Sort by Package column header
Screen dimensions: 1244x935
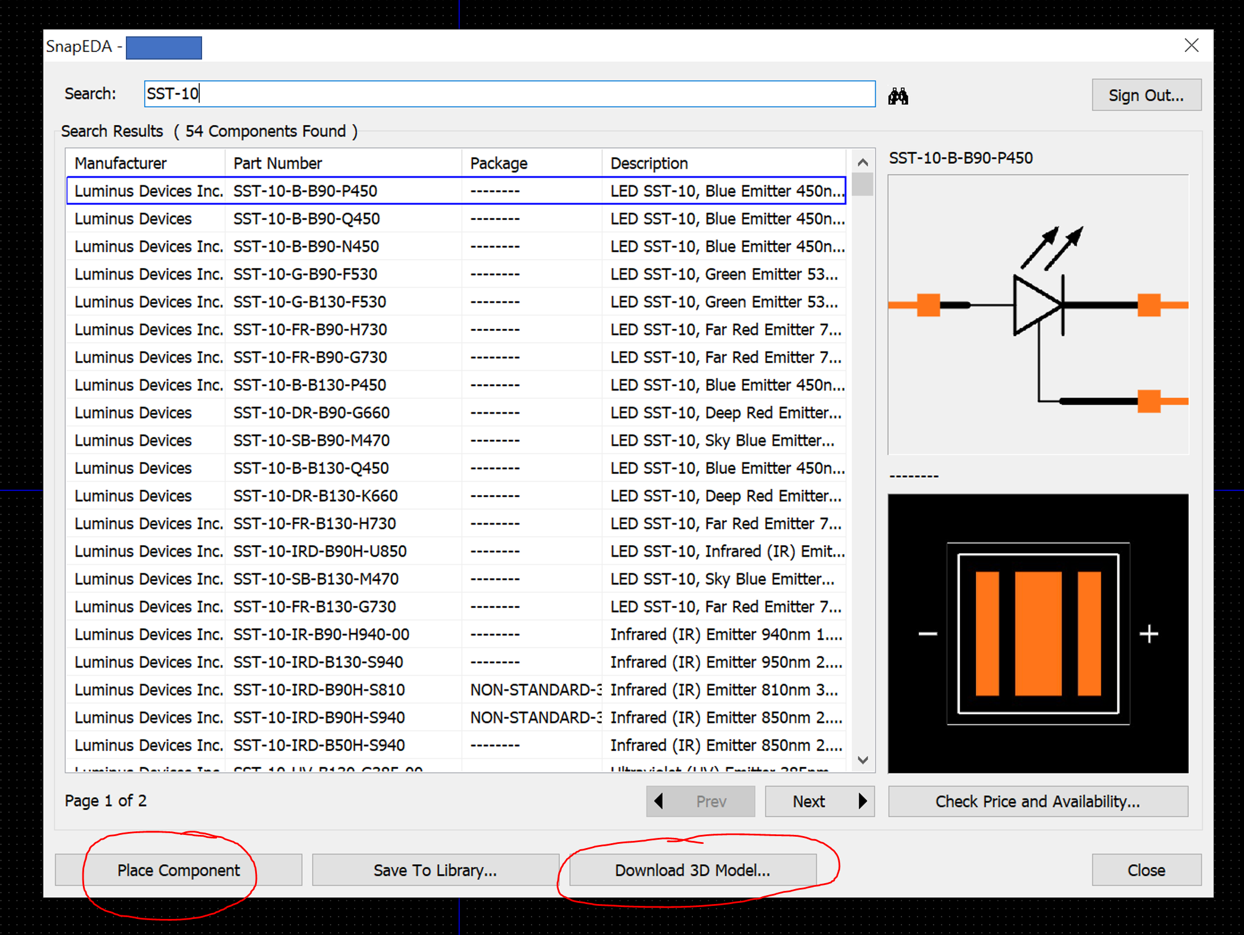(x=532, y=163)
